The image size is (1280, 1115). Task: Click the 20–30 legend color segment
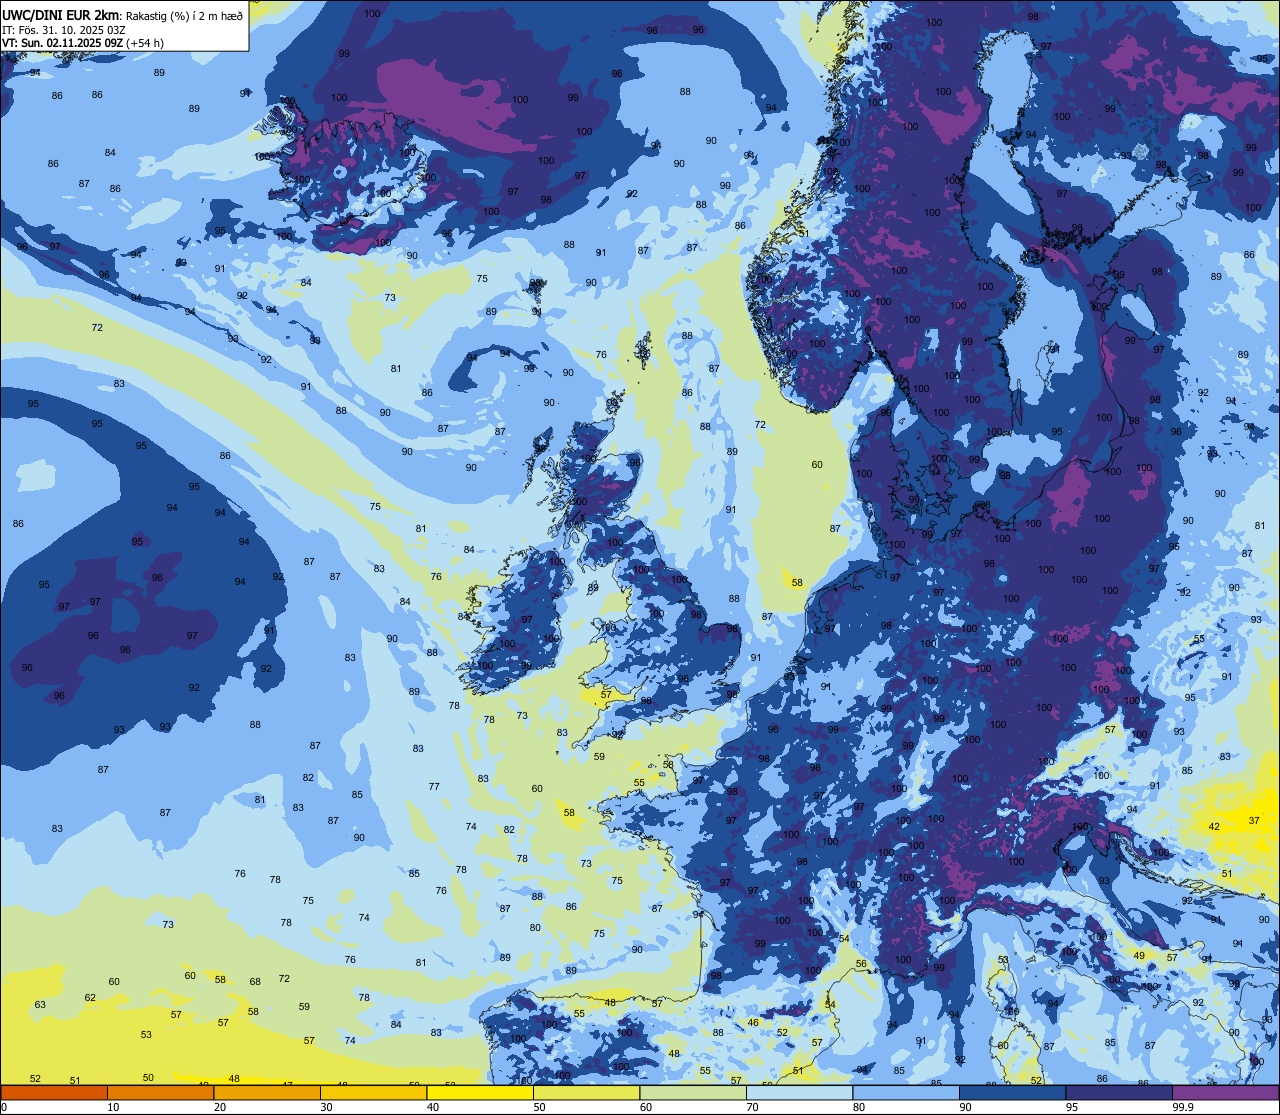coord(267,1093)
